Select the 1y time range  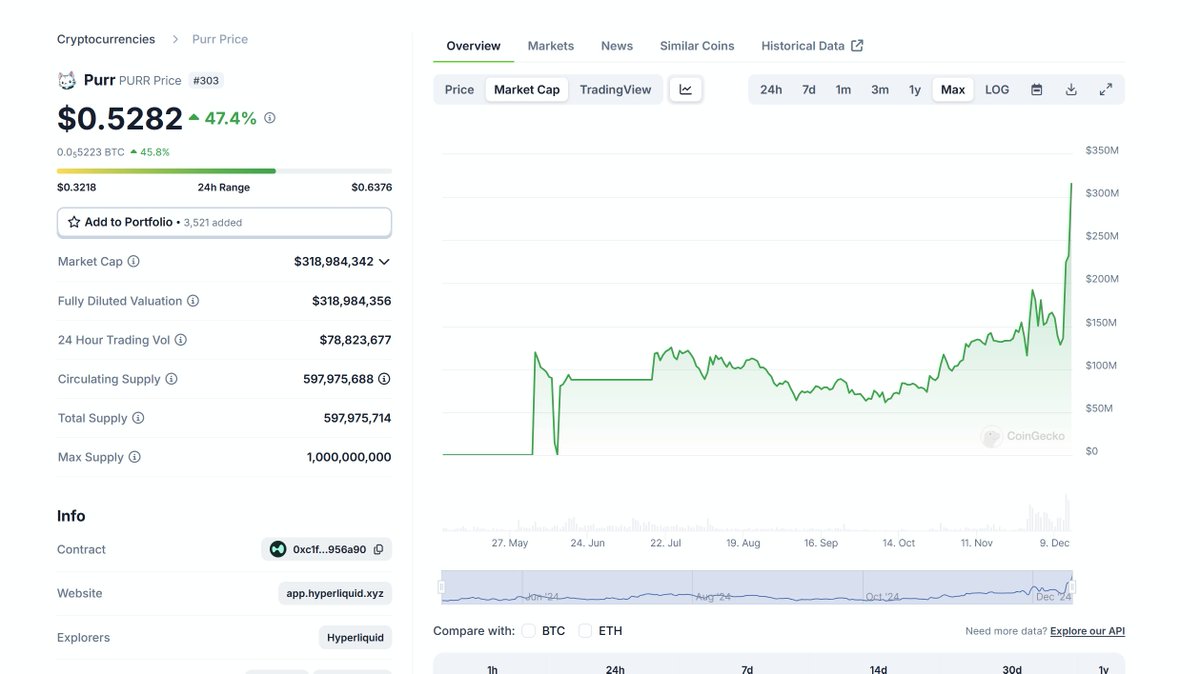pos(915,89)
